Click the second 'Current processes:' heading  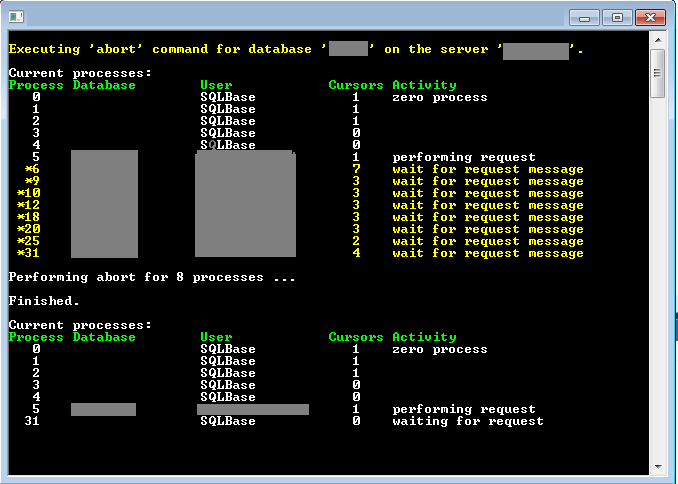tap(80, 325)
